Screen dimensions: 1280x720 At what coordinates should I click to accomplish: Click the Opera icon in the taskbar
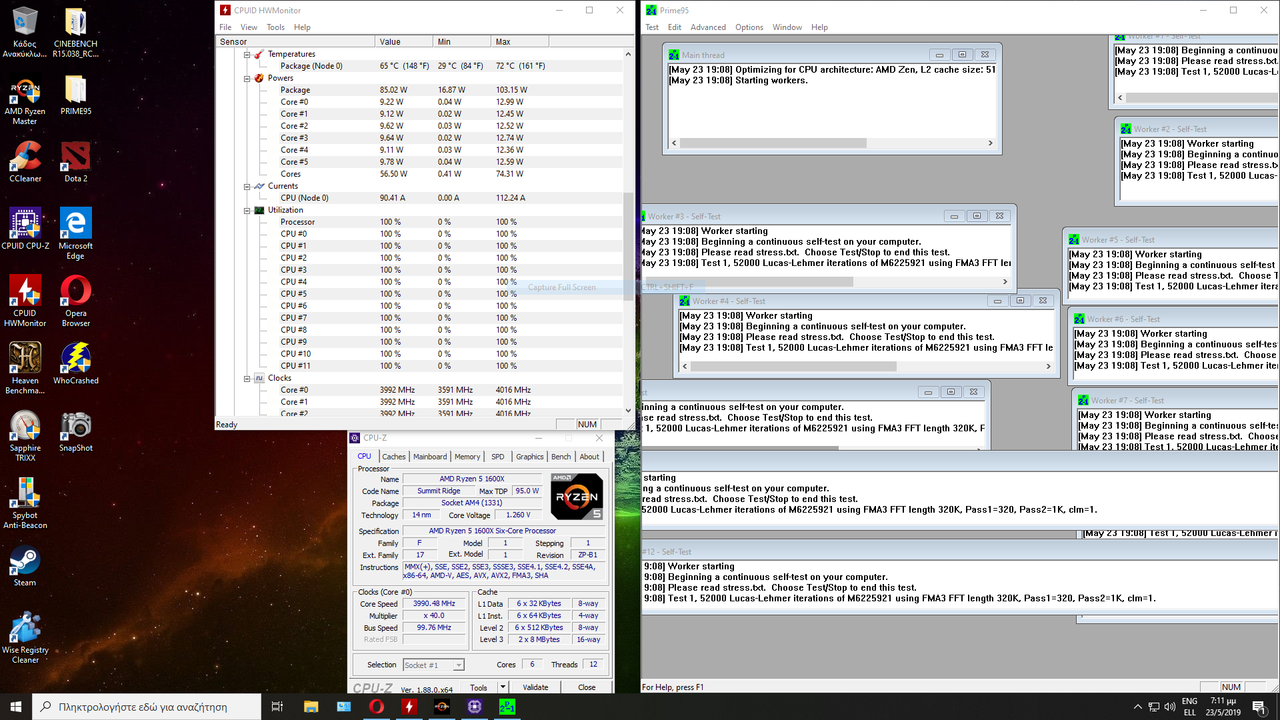coord(376,706)
